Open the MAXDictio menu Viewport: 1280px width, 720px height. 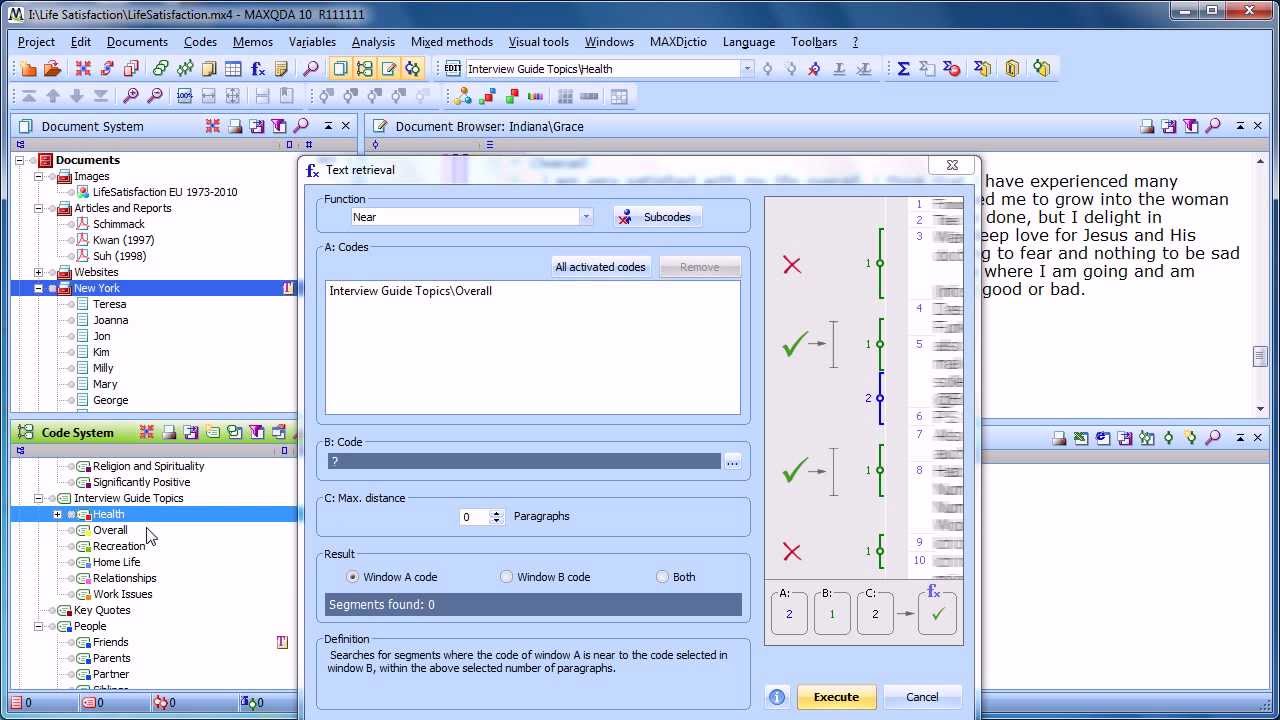(678, 42)
